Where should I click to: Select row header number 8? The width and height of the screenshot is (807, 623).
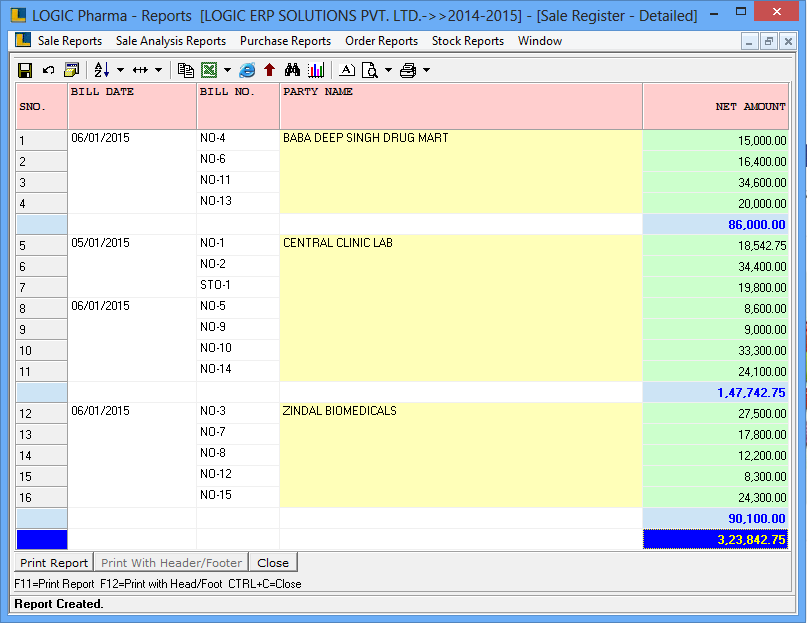(42, 308)
